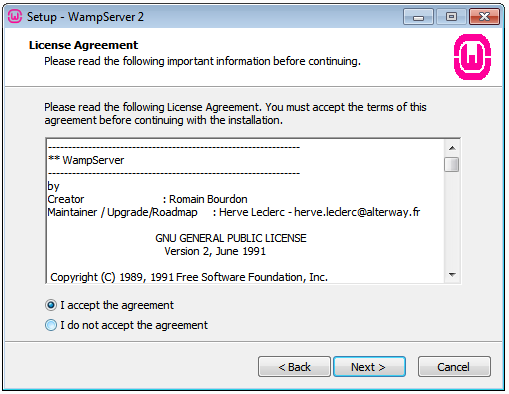This screenshot has width=509, height=394.
Task: Click the Romain Bourdon creator name
Action: (x=208, y=199)
